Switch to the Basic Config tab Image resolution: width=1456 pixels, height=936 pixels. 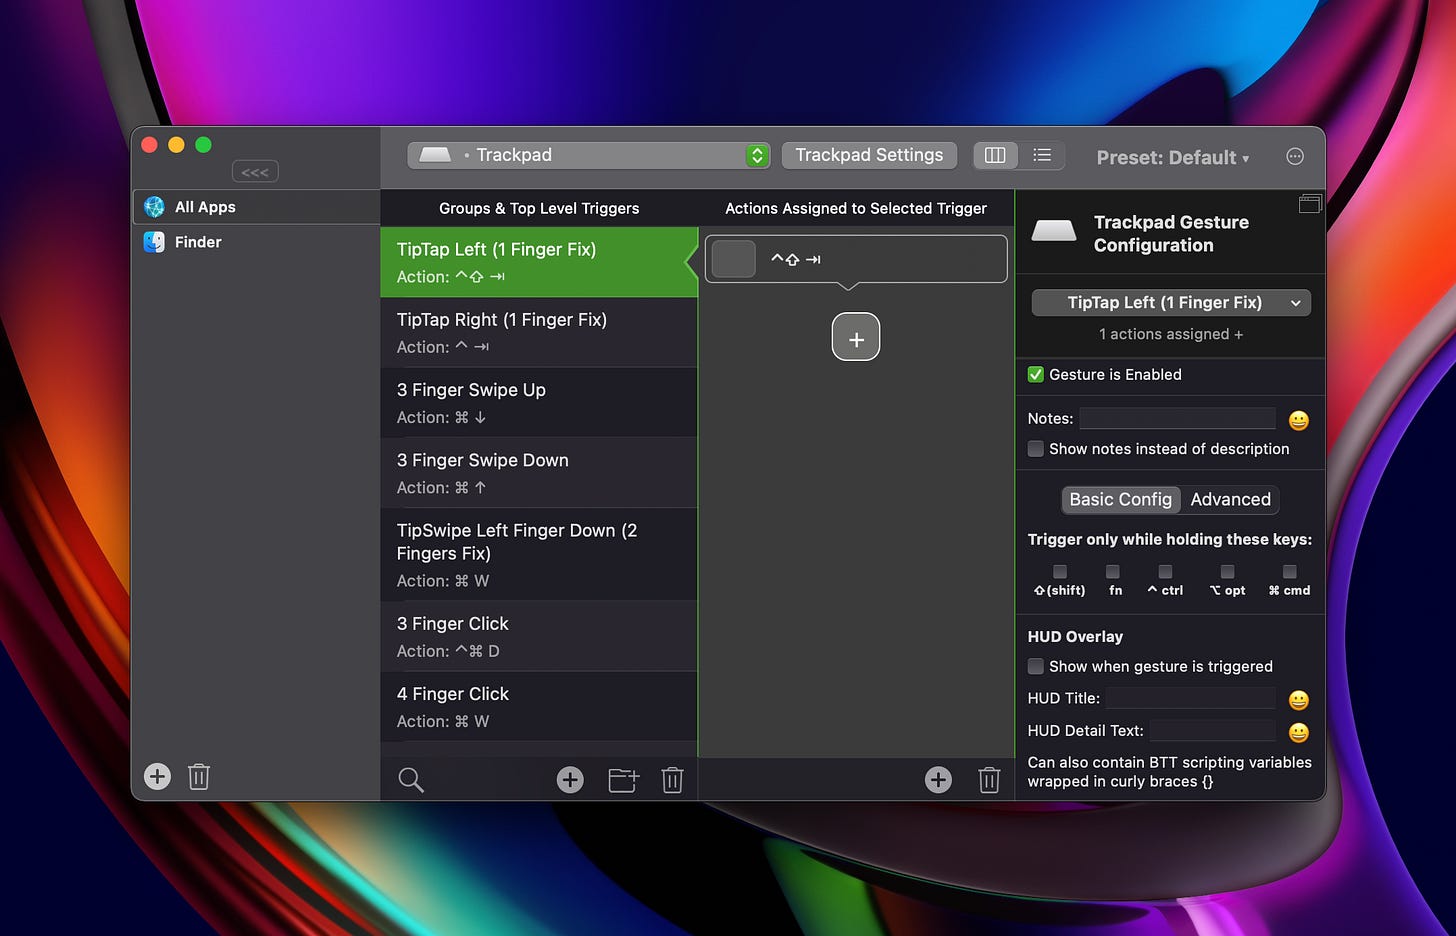point(1120,499)
